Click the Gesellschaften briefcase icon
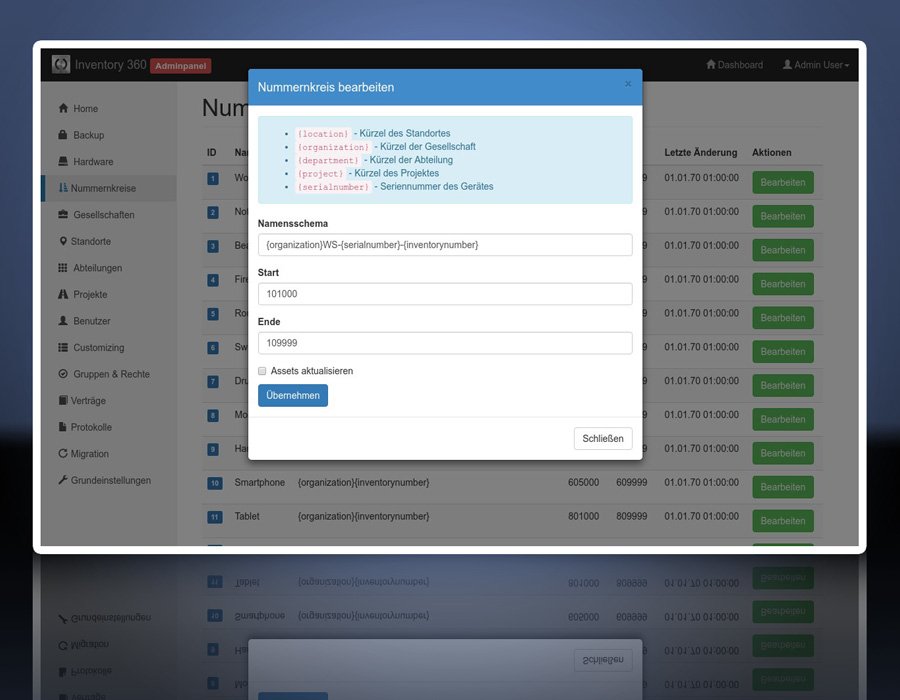Screen dimensions: 900x700 point(63,214)
